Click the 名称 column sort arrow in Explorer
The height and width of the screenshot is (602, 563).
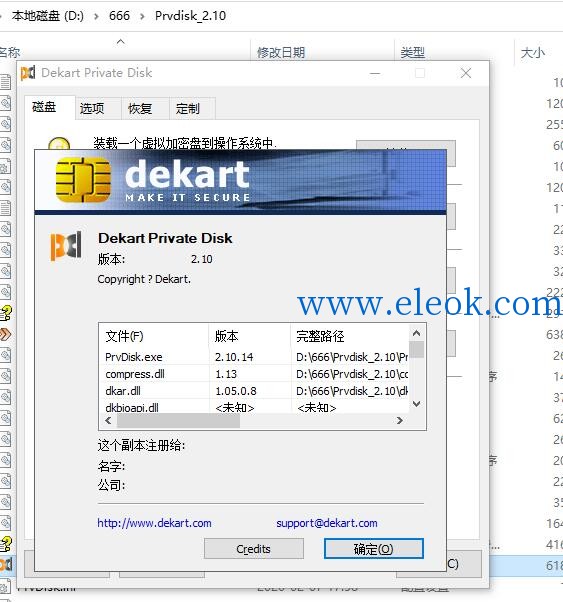121,41
